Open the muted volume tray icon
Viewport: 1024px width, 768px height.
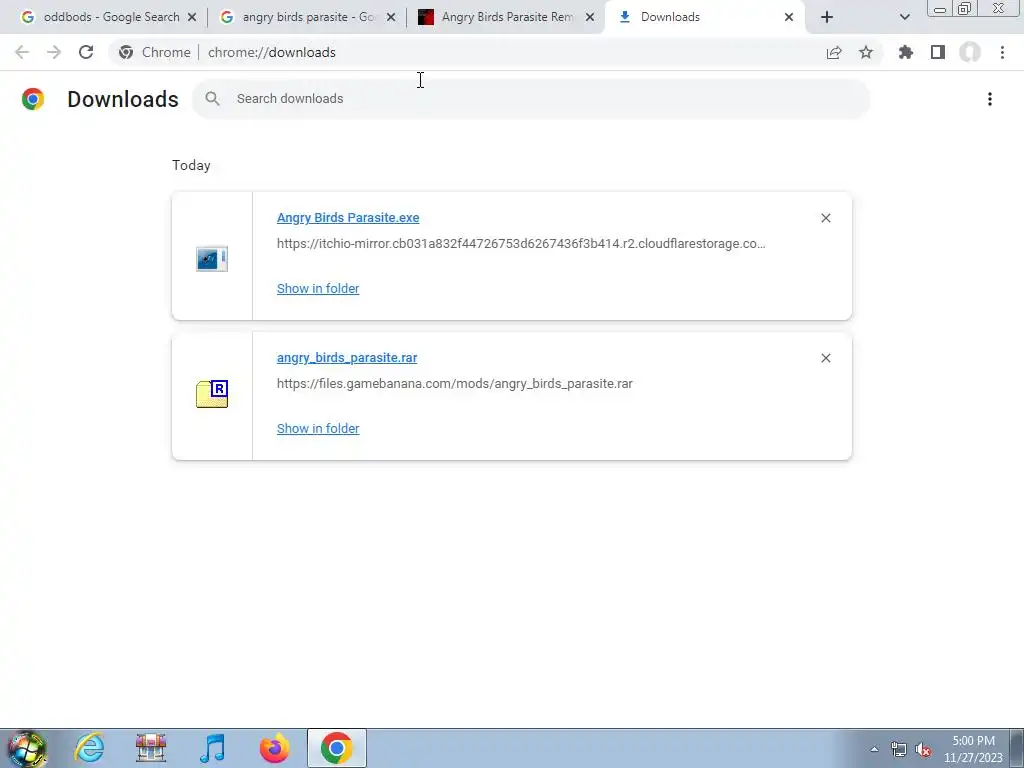[923, 750]
